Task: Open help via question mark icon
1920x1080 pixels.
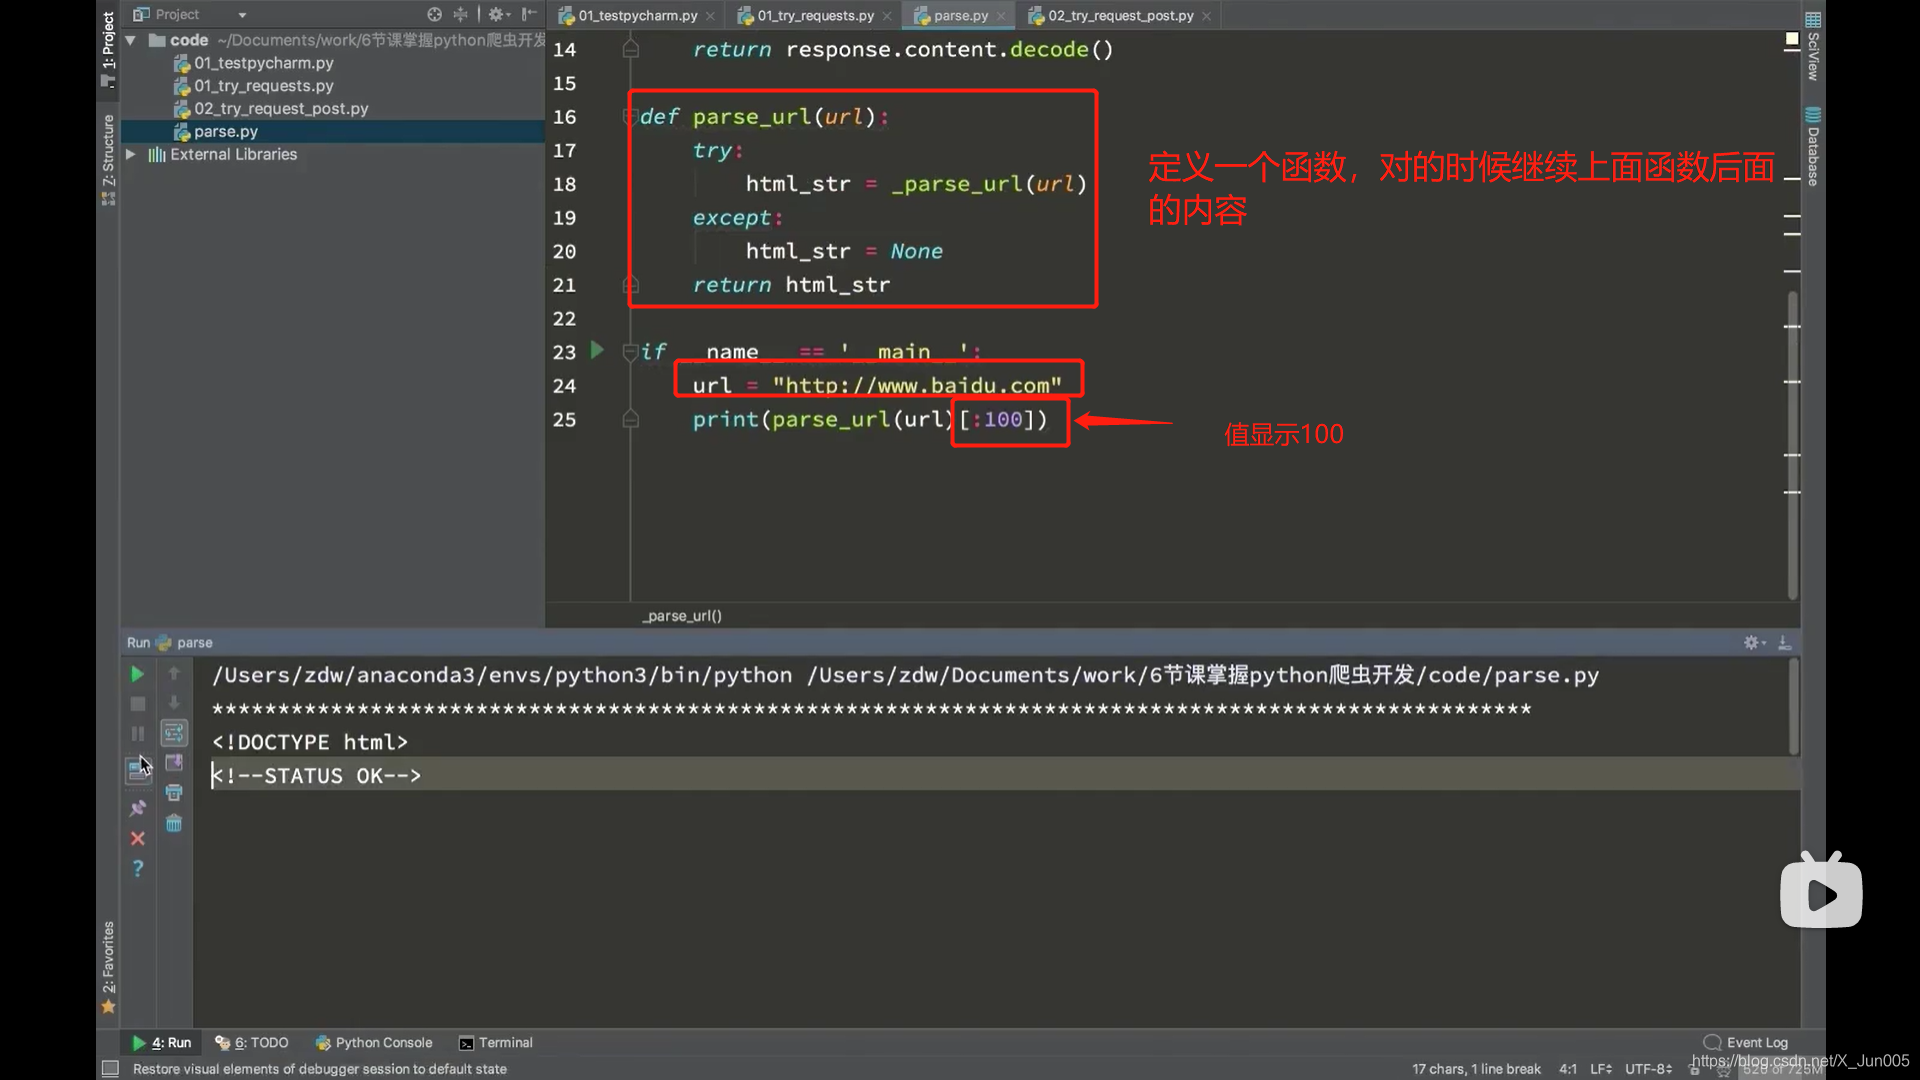Action: (138, 869)
